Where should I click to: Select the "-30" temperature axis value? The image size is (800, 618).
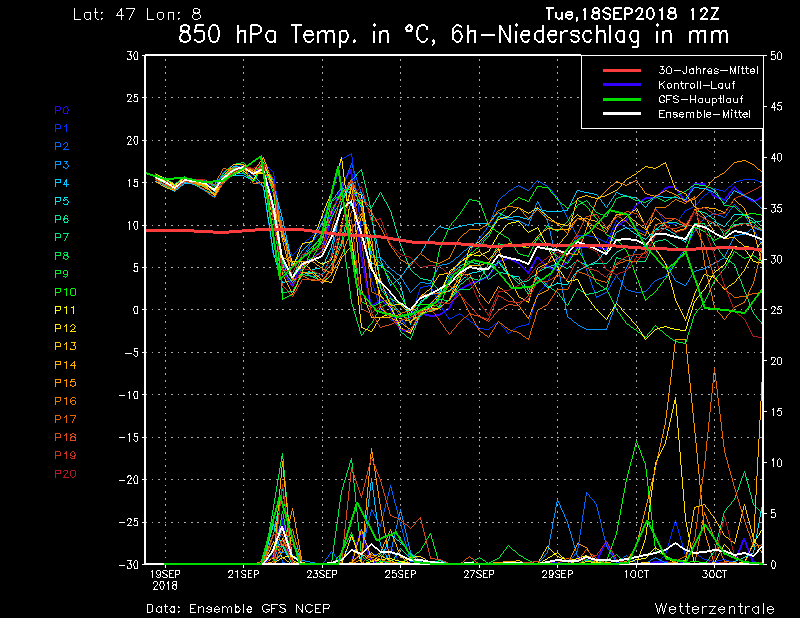pyautogui.click(x=129, y=564)
